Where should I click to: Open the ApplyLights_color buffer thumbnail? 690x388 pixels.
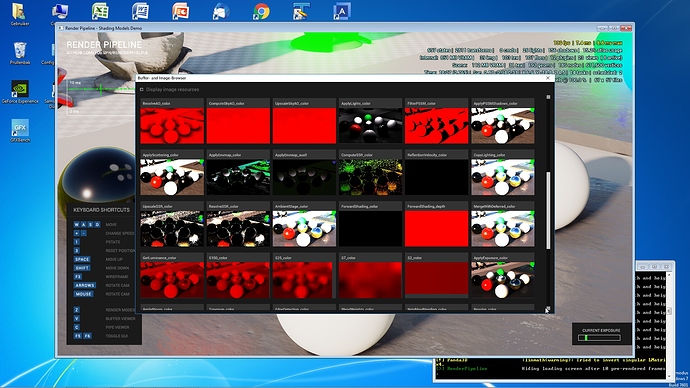[x=370, y=126]
